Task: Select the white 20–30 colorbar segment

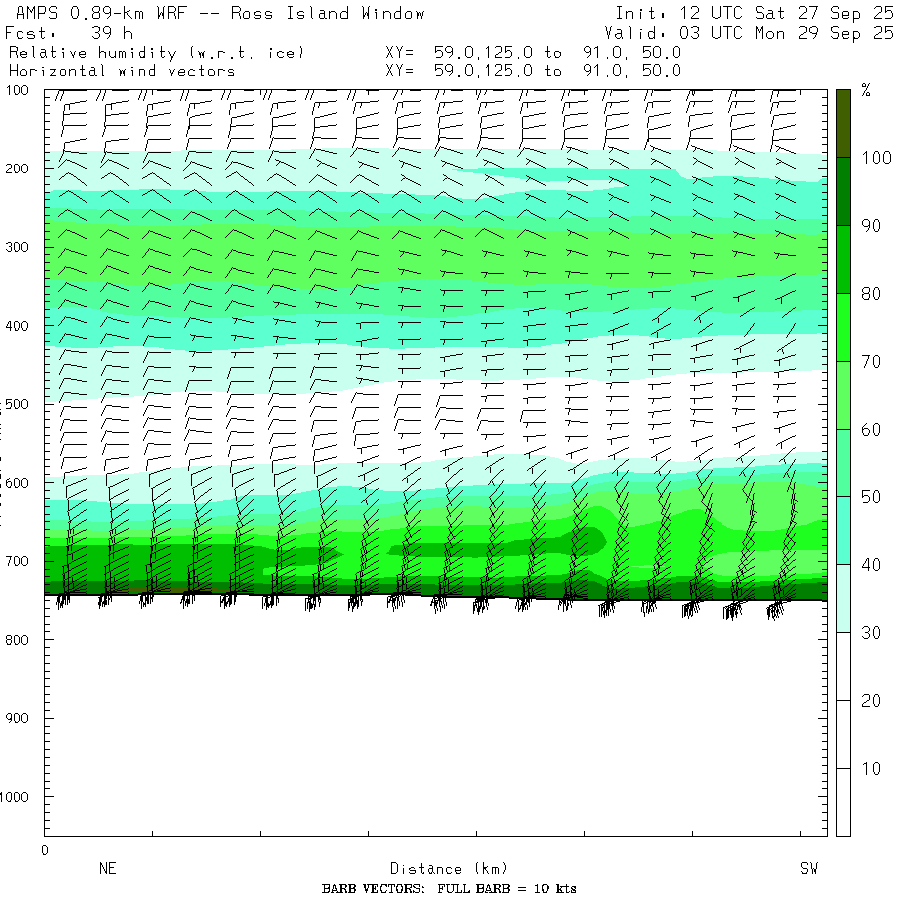Action: click(843, 666)
